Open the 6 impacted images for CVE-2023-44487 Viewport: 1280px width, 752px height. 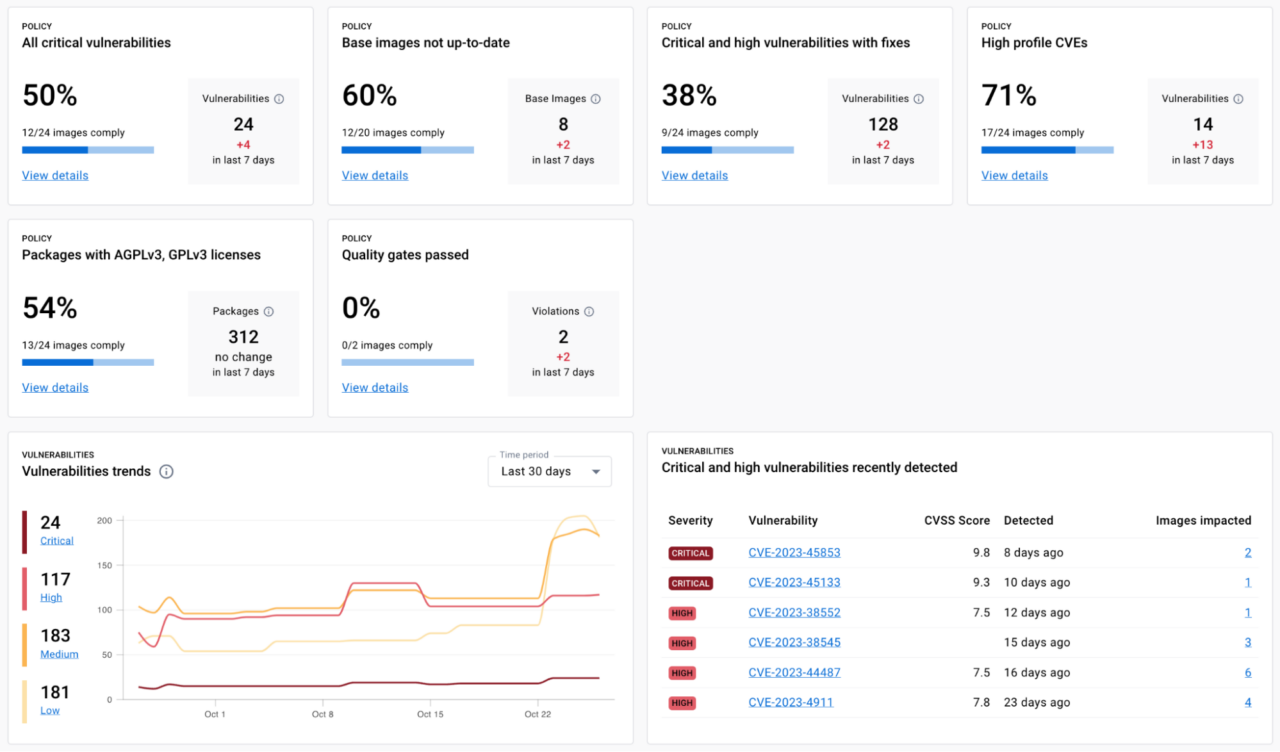pos(1247,672)
